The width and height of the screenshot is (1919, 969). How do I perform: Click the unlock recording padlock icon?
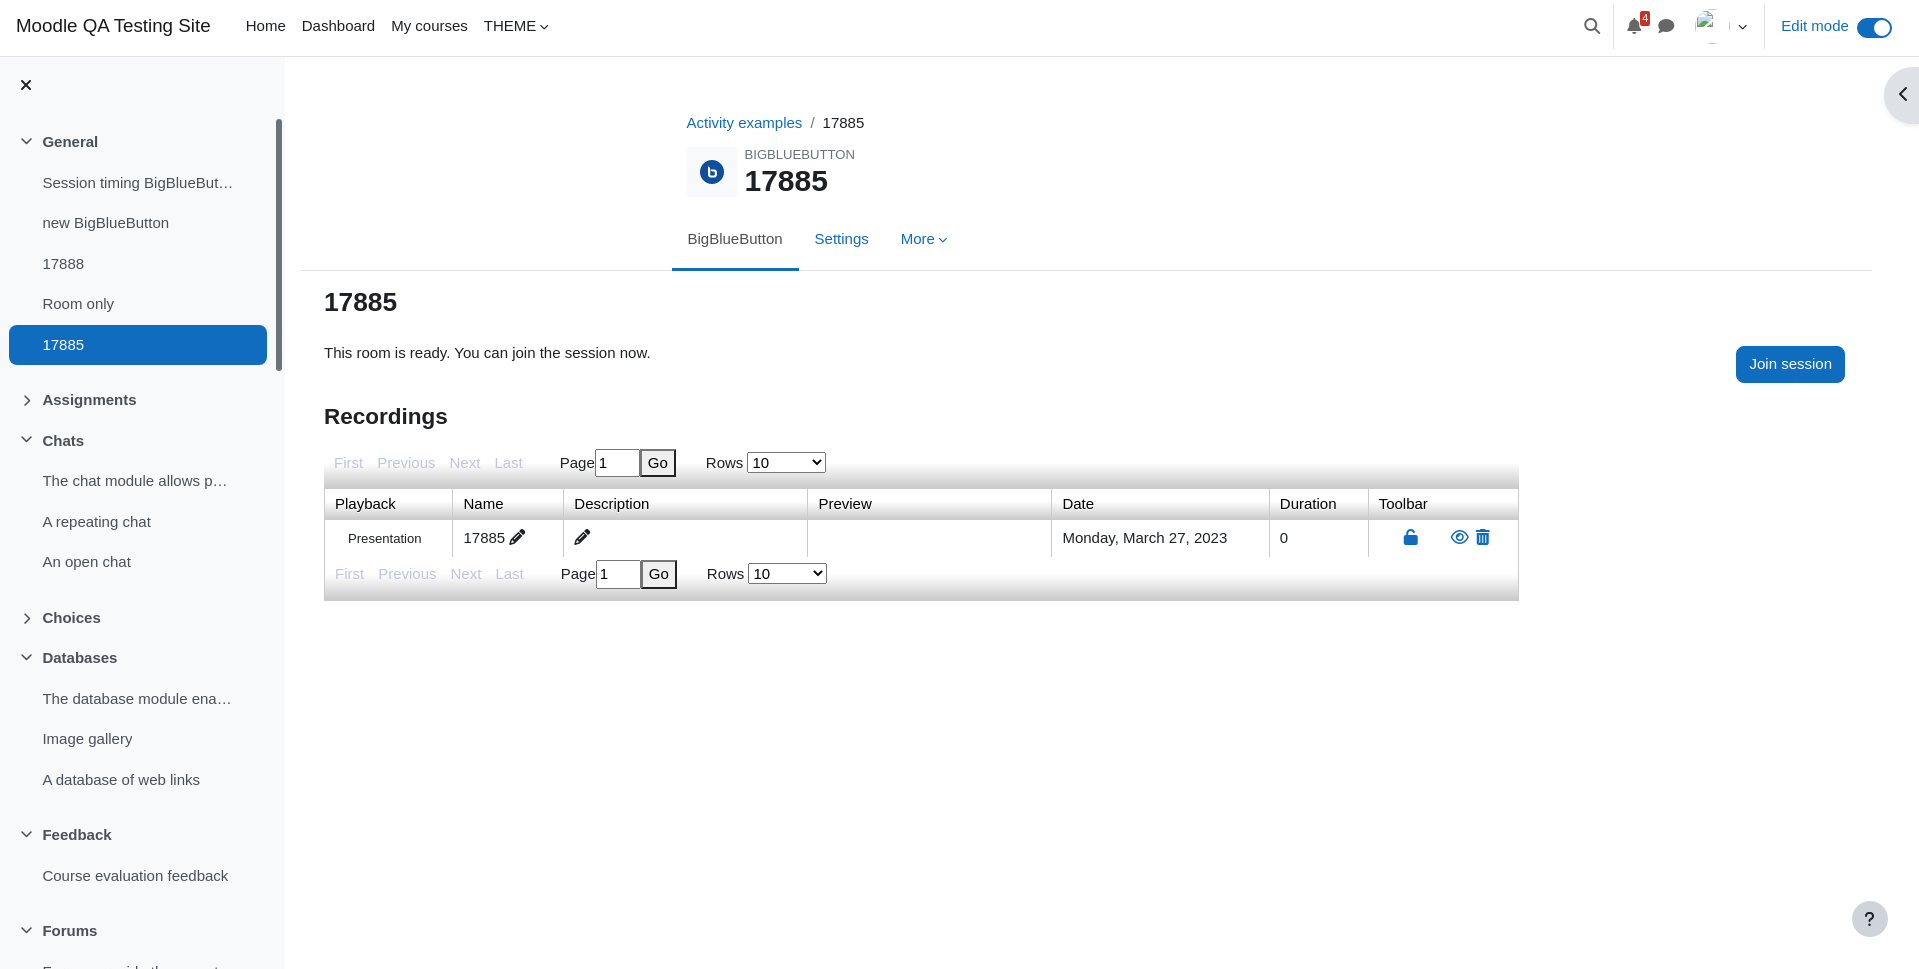pos(1411,537)
